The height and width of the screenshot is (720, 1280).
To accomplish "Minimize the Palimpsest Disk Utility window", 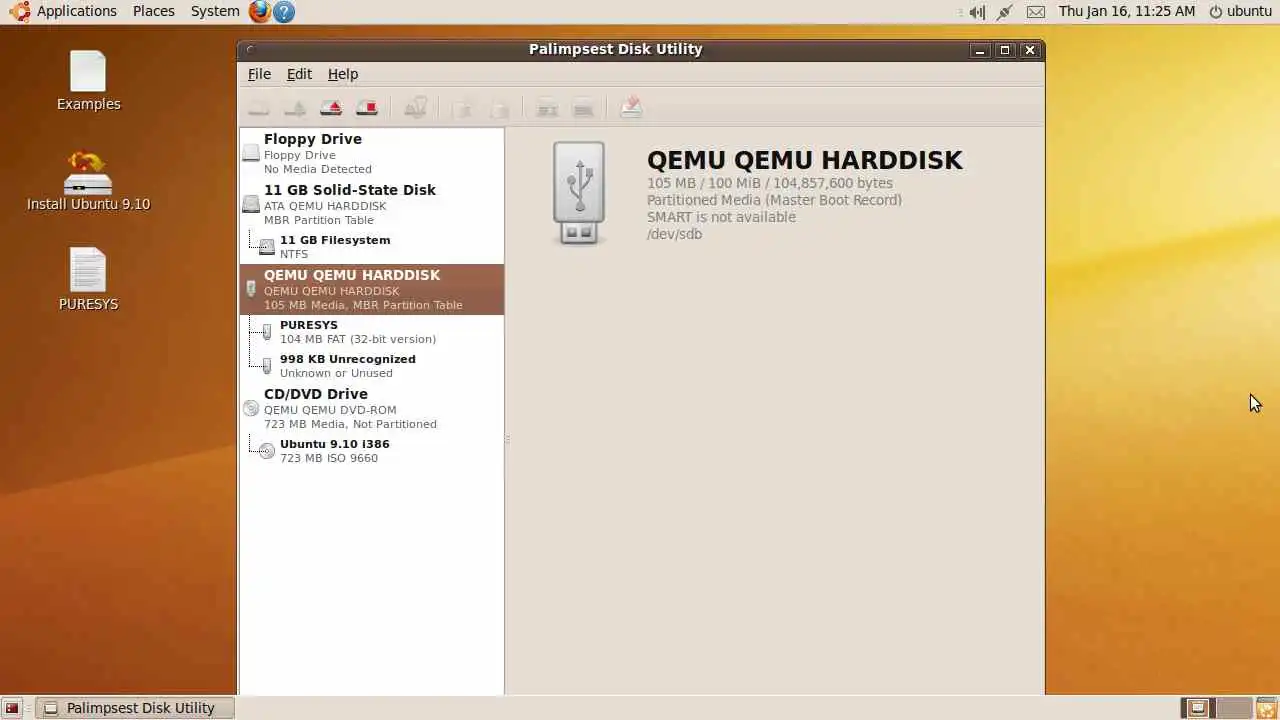I will point(980,50).
